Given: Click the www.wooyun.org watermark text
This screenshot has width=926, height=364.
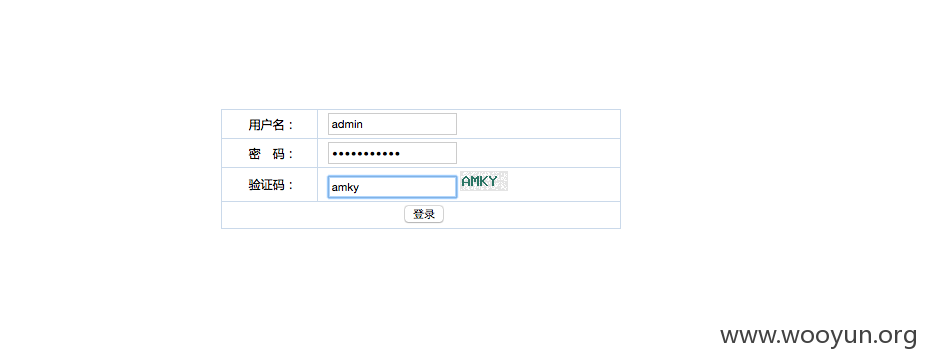Looking at the screenshot, I should [819, 336].
